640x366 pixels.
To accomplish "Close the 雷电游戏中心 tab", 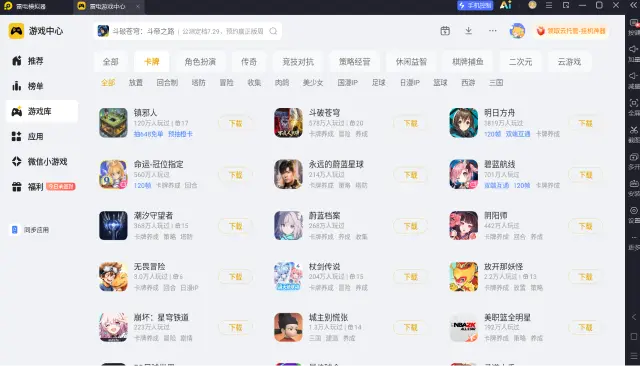I will point(138,6).
